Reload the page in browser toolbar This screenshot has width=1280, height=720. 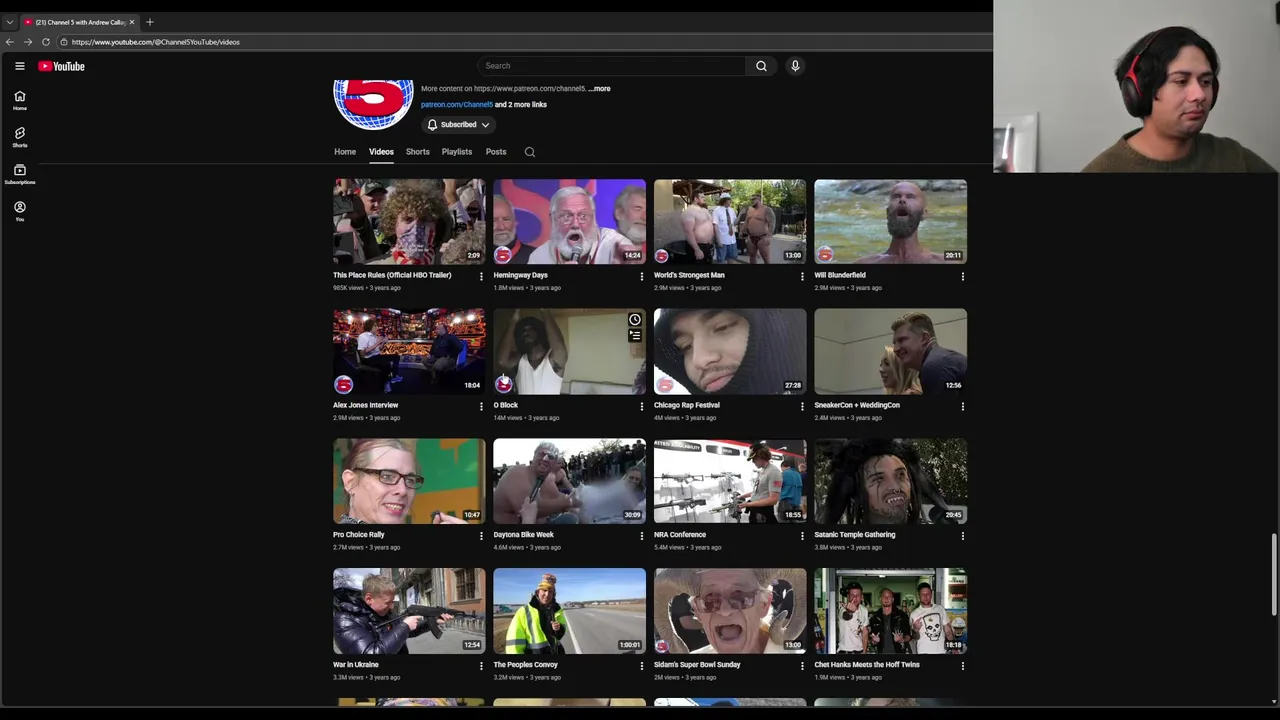point(46,42)
